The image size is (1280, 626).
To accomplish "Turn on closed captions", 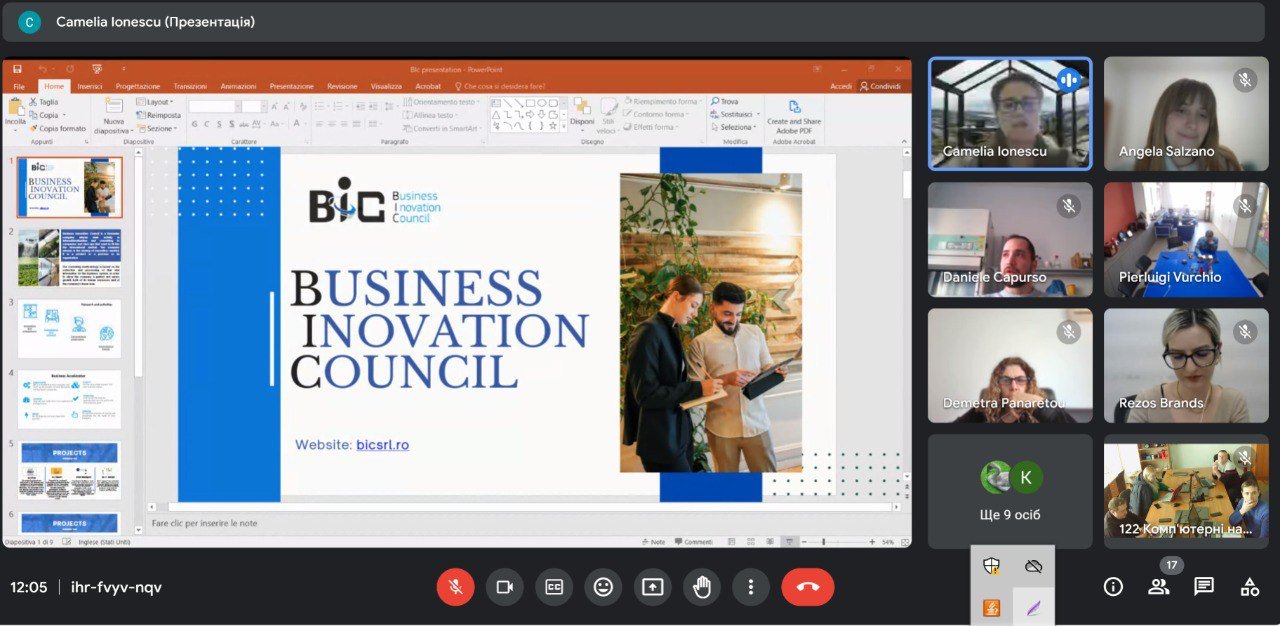I will [554, 587].
